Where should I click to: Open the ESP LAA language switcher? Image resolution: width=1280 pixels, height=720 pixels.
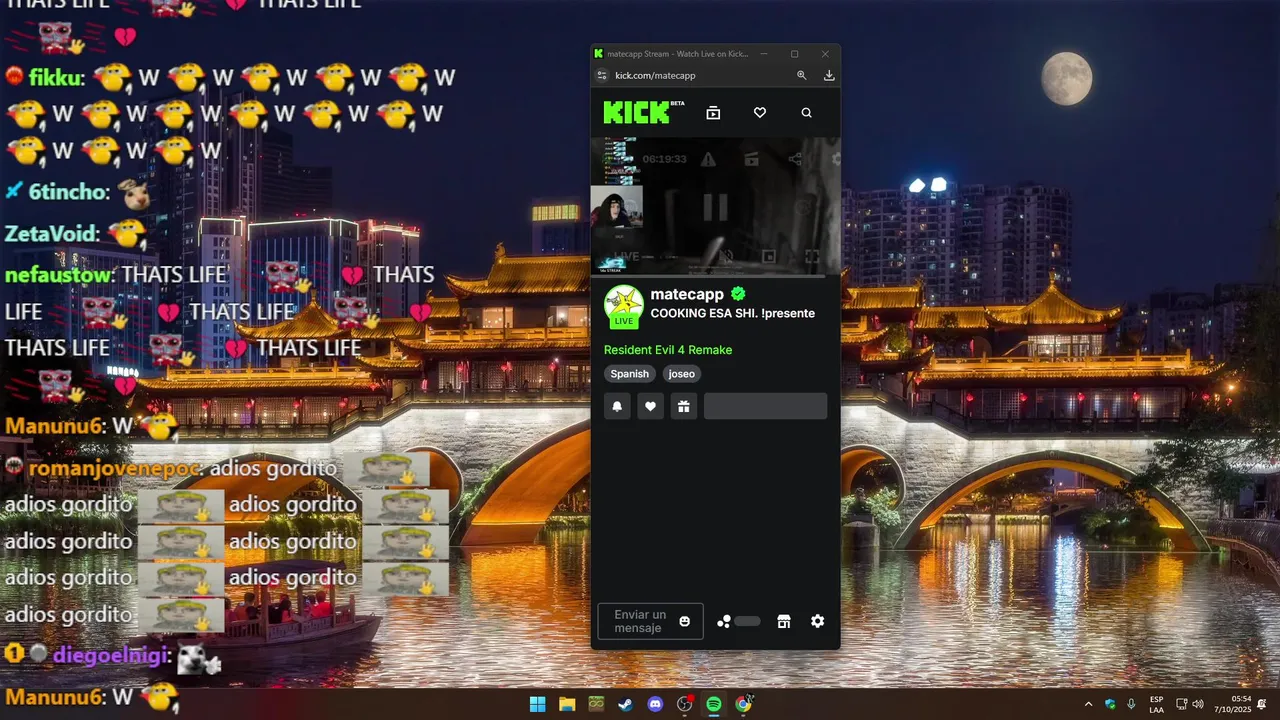1156,704
